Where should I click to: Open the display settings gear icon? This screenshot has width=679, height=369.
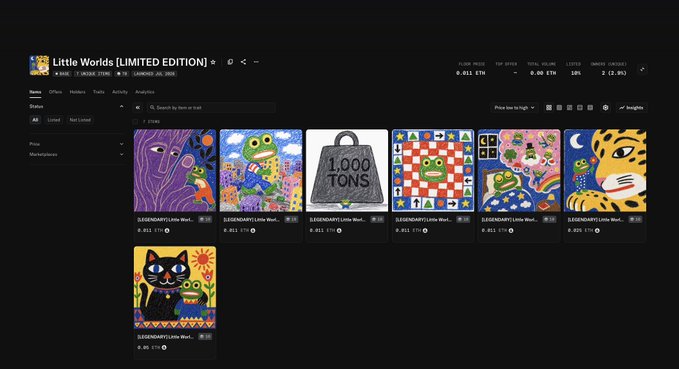pos(605,107)
